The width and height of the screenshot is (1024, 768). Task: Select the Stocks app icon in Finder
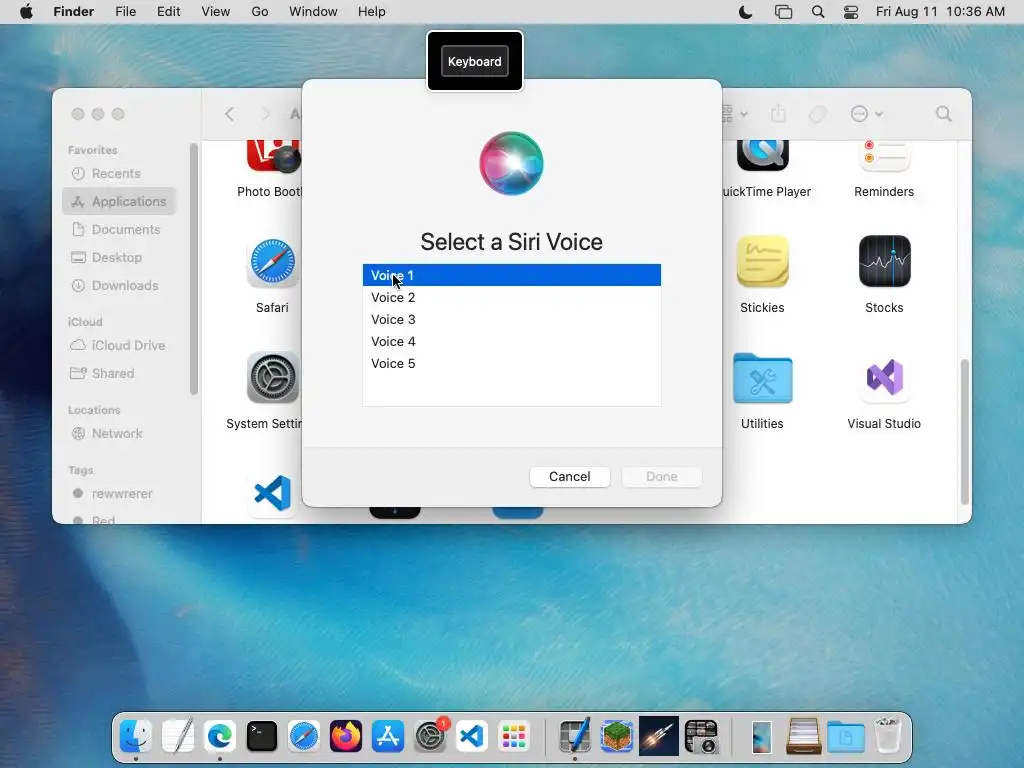[x=884, y=262]
